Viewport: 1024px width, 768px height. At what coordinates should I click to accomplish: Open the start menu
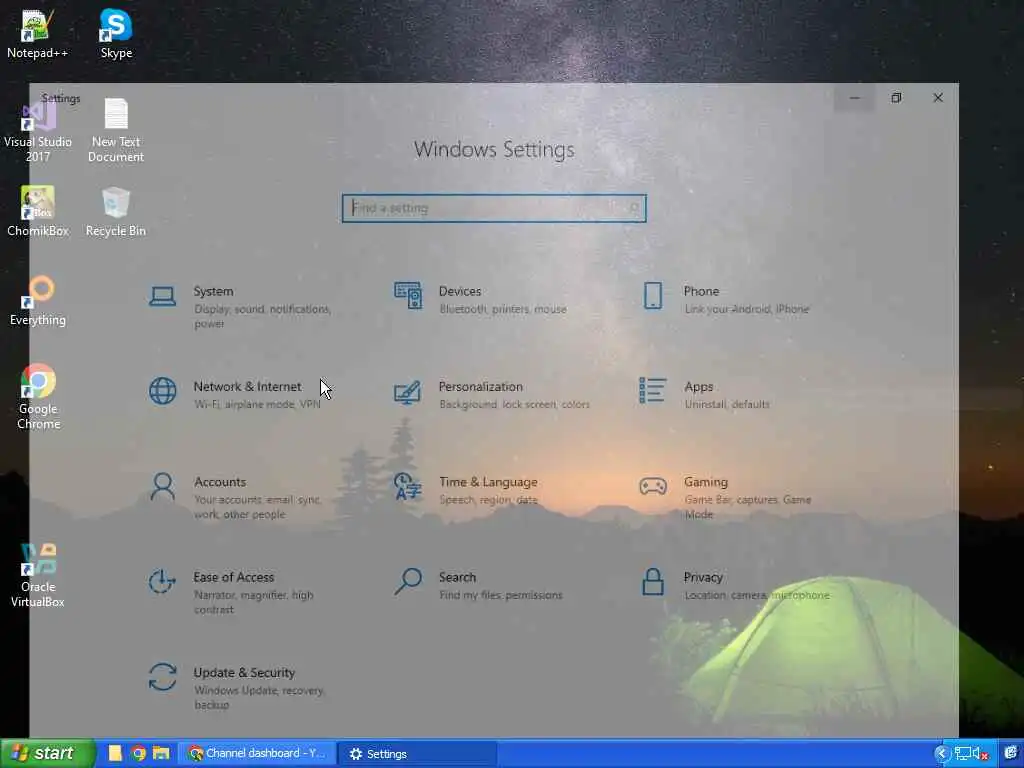pos(47,754)
